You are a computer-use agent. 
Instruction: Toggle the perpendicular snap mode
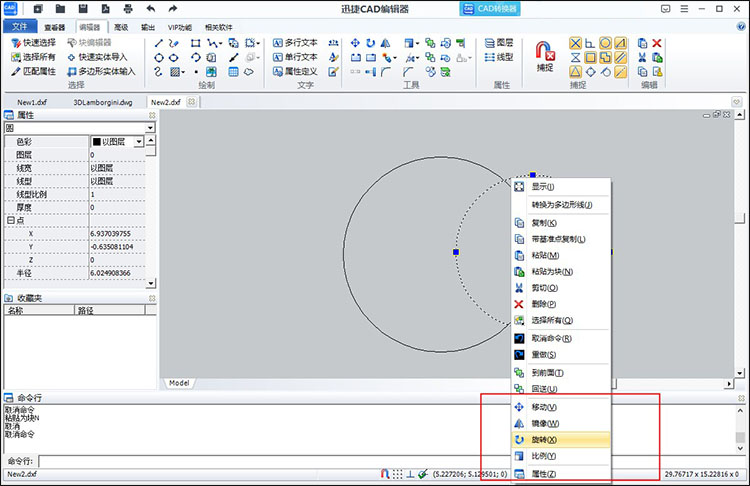point(590,43)
